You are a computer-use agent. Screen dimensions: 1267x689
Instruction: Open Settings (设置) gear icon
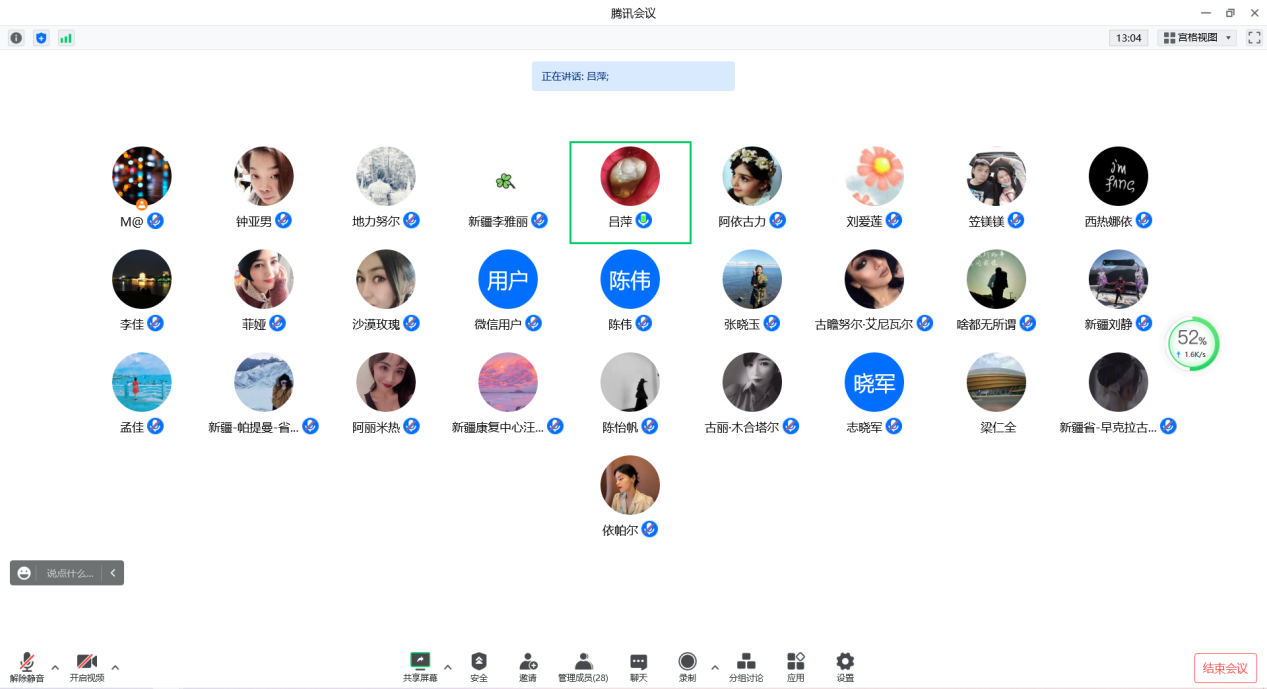point(845,662)
